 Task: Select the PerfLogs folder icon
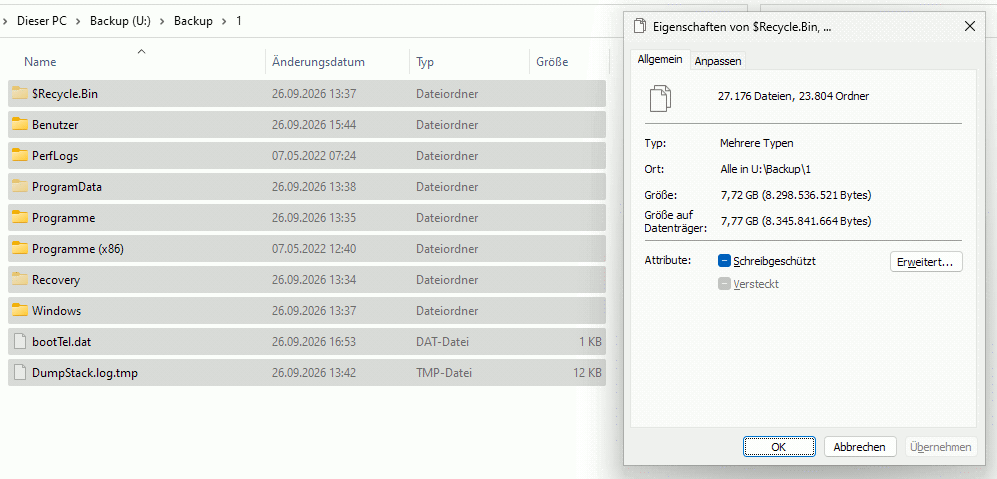tap(20, 156)
